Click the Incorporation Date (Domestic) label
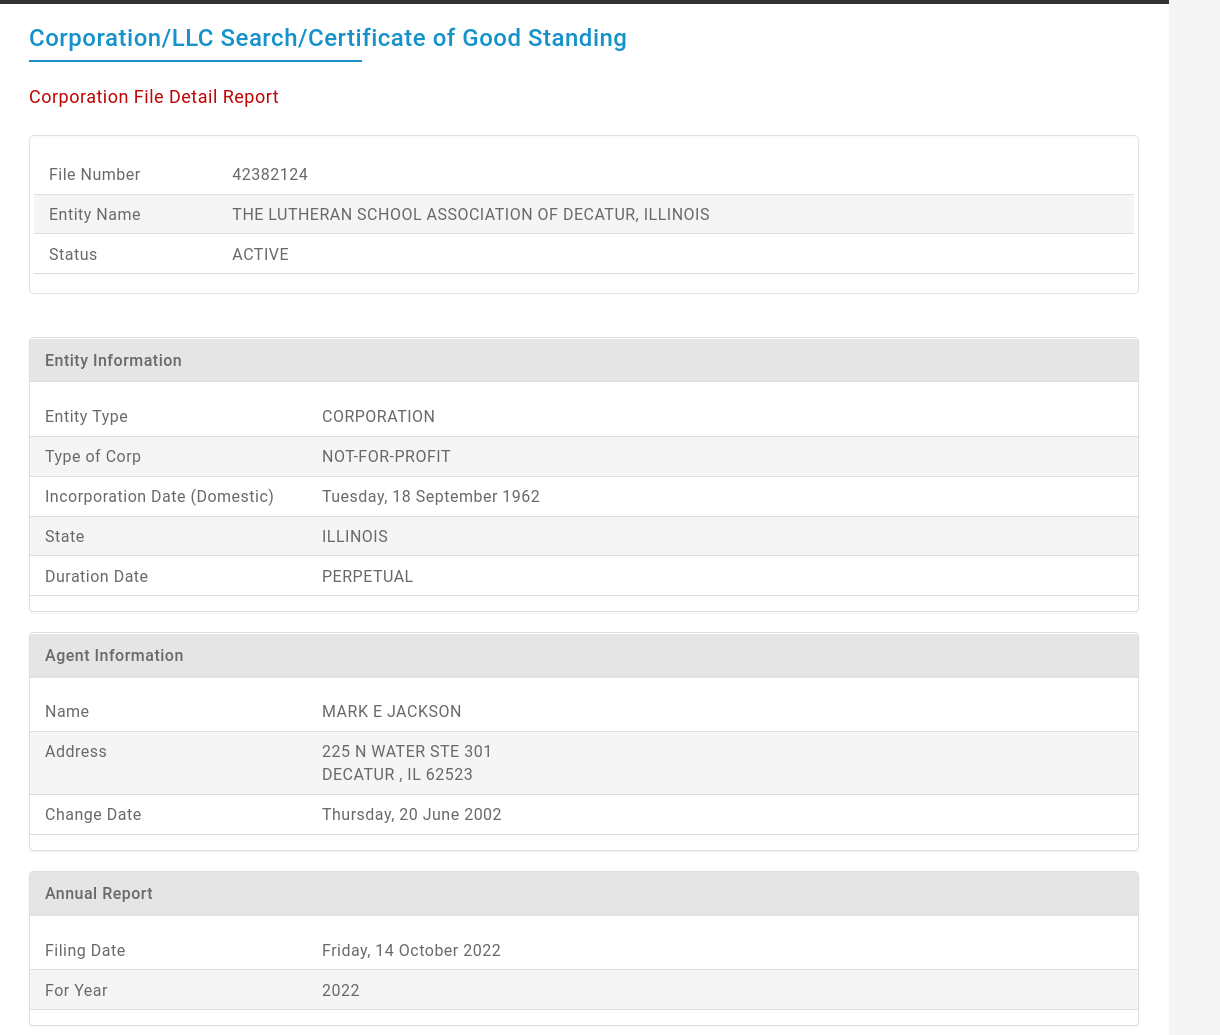Image resolution: width=1220 pixels, height=1035 pixels. click(159, 496)
